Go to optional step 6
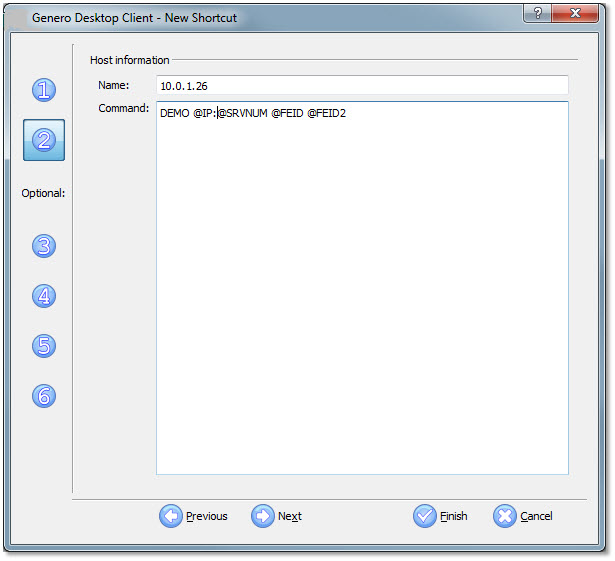615x561 pixels. (44, 395)
